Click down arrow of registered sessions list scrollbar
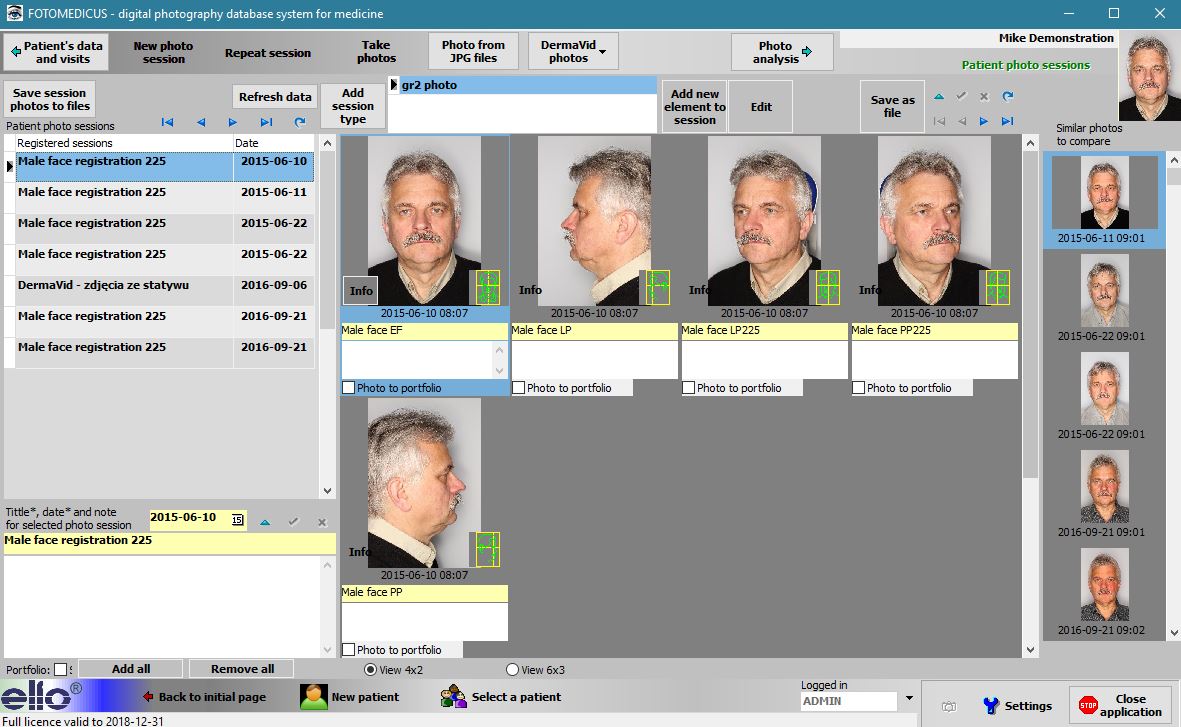The image size is (1181, 727). 327,490
